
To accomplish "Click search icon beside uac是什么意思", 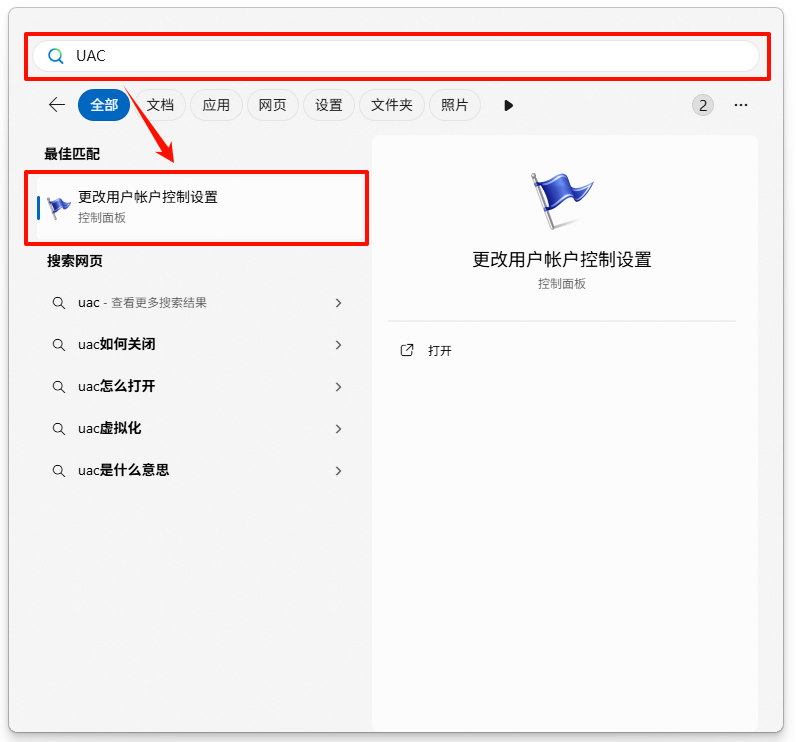I will pos(59,471).
